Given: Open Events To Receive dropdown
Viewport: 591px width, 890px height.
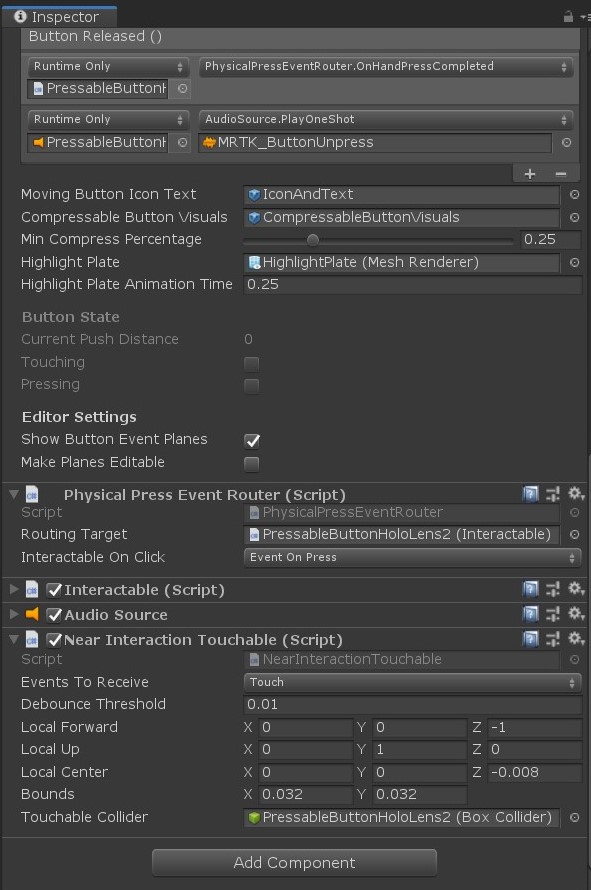Looking at the screenshot, I should point(413,682).
